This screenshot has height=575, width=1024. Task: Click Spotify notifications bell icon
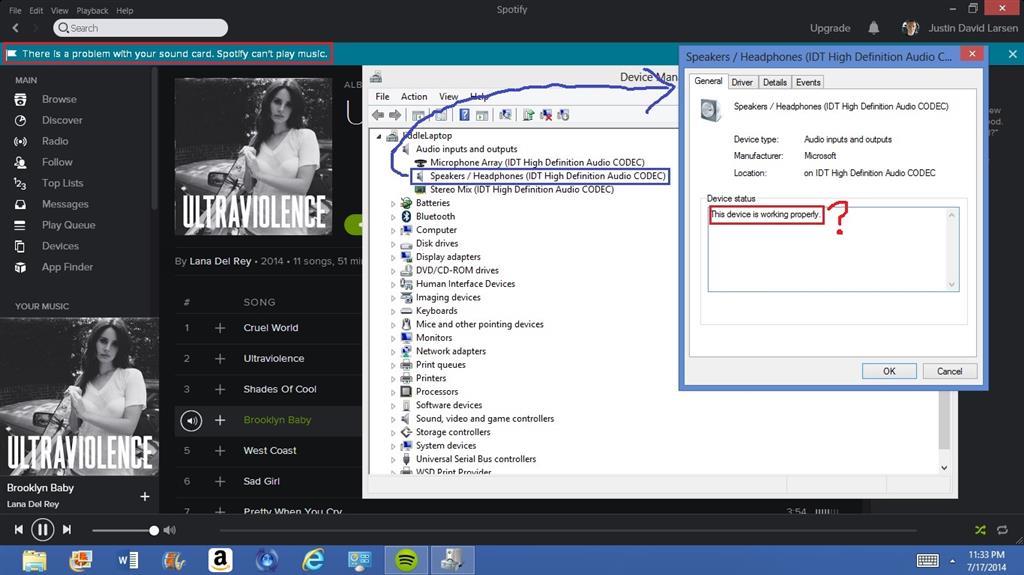tap(874, 27)
